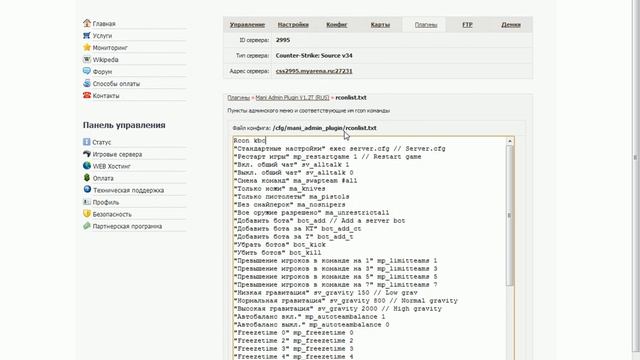Click the Mani Admin Plugin V1.2T breadcrumb
640x360 pixels.
pos(292,98)
